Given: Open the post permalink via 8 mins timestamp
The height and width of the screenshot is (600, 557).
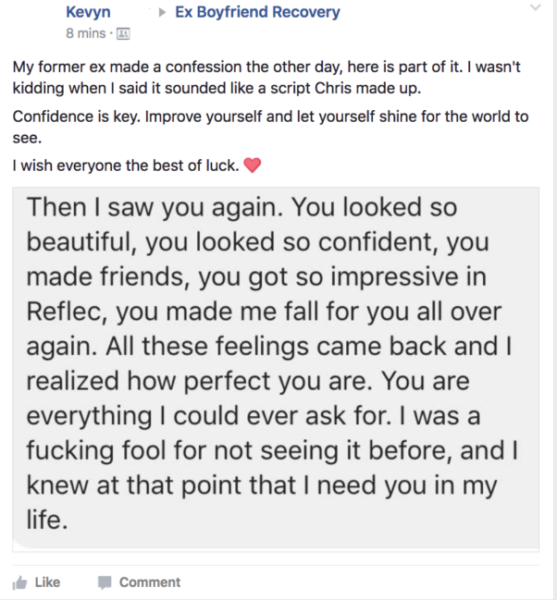Looking at the screenshot, I should pos(86,33).
